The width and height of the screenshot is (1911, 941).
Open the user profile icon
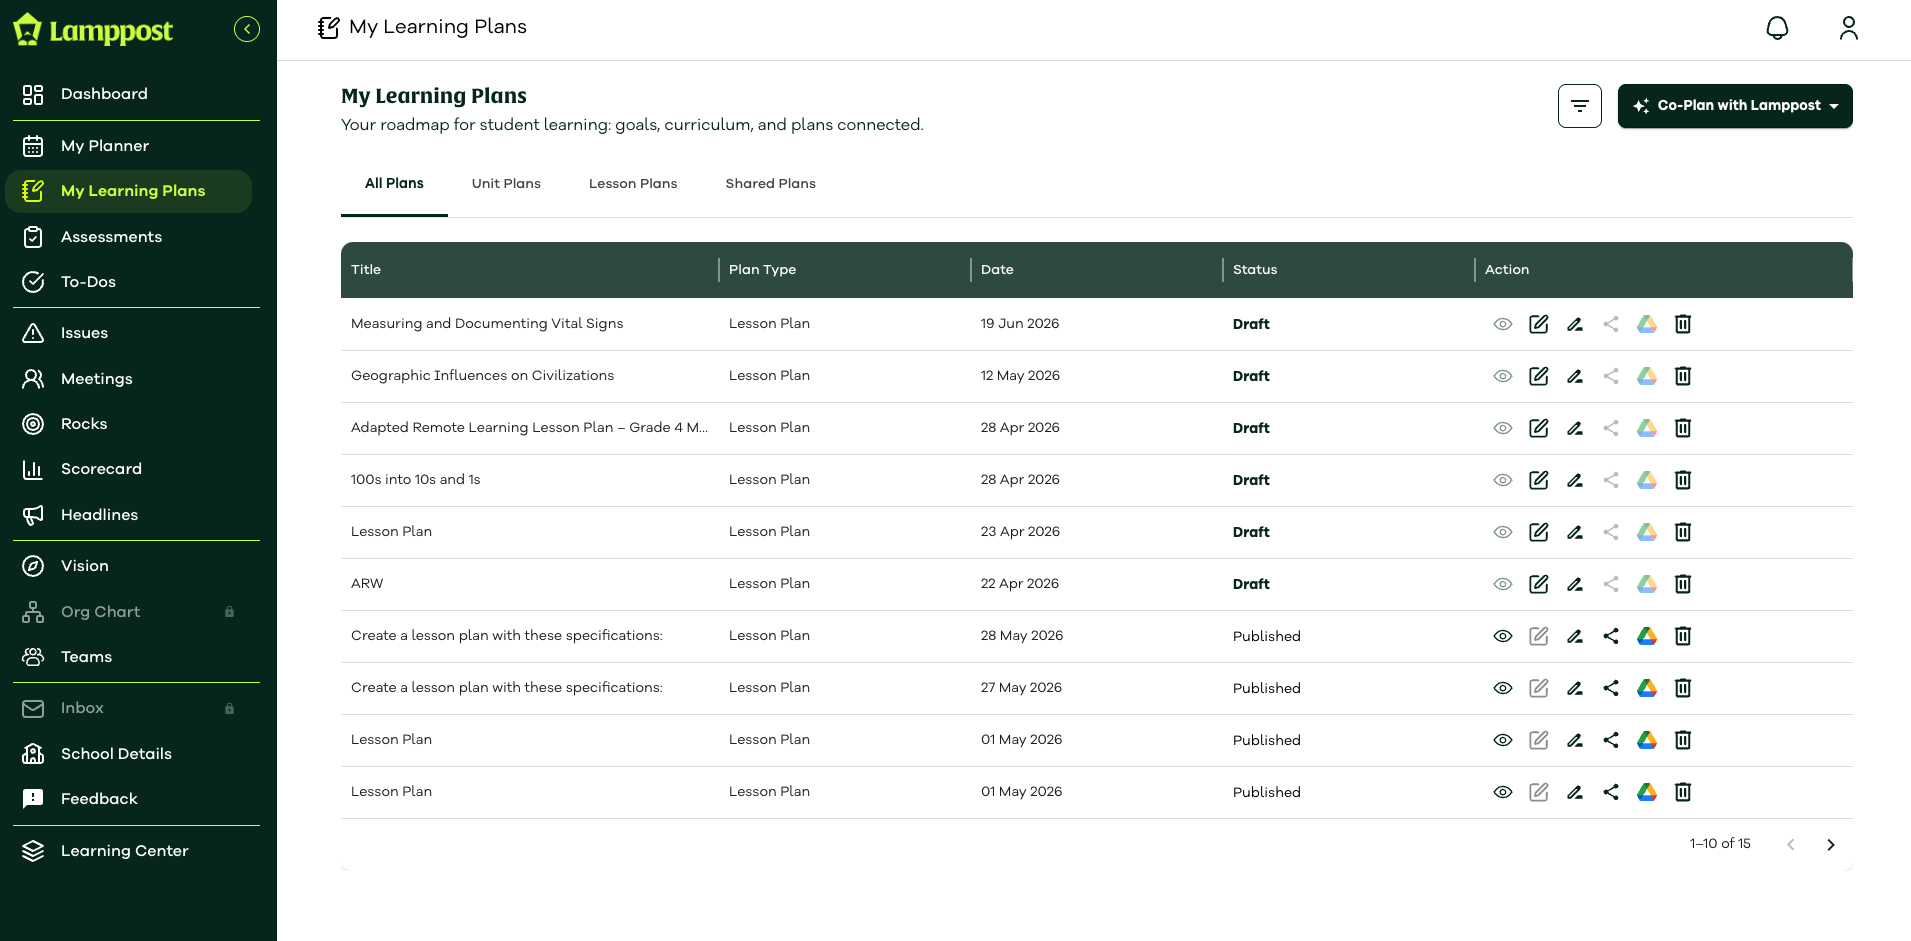(1849, 28)
